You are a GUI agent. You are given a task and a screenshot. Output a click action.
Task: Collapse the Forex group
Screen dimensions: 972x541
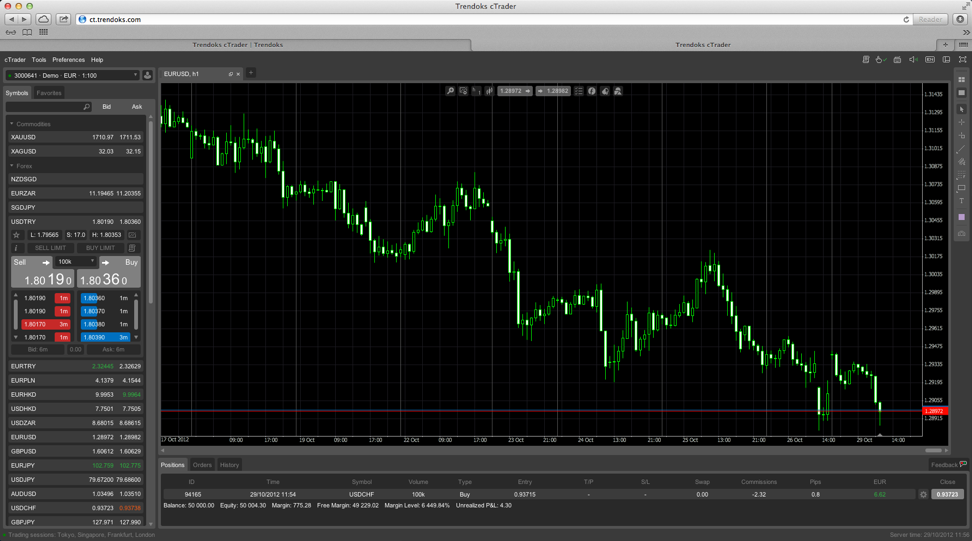click(x=12, y=166)
